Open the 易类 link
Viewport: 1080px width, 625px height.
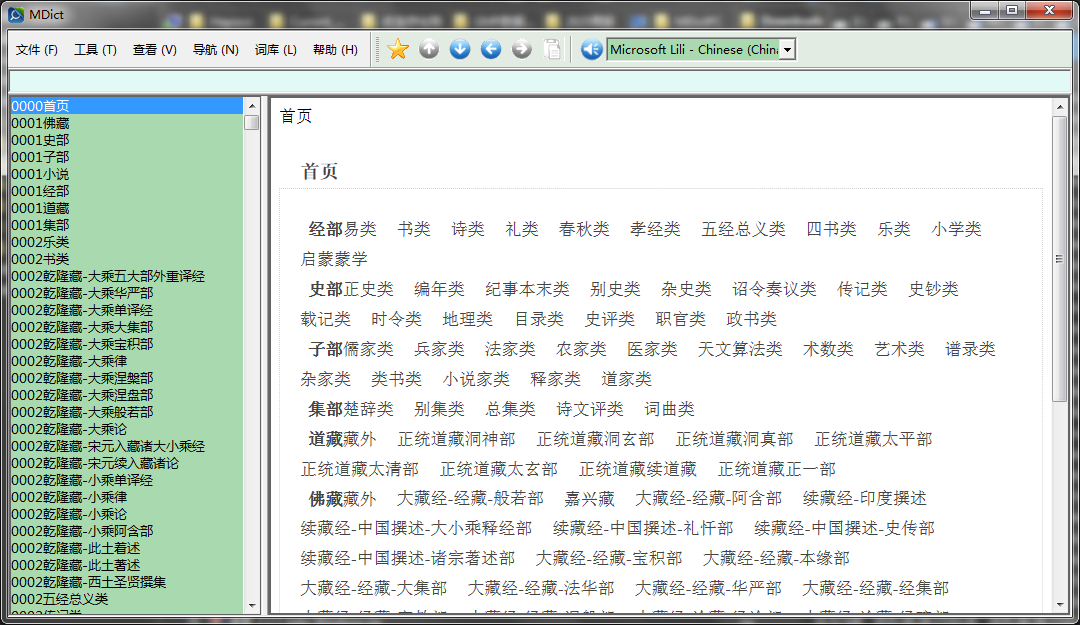360,229
